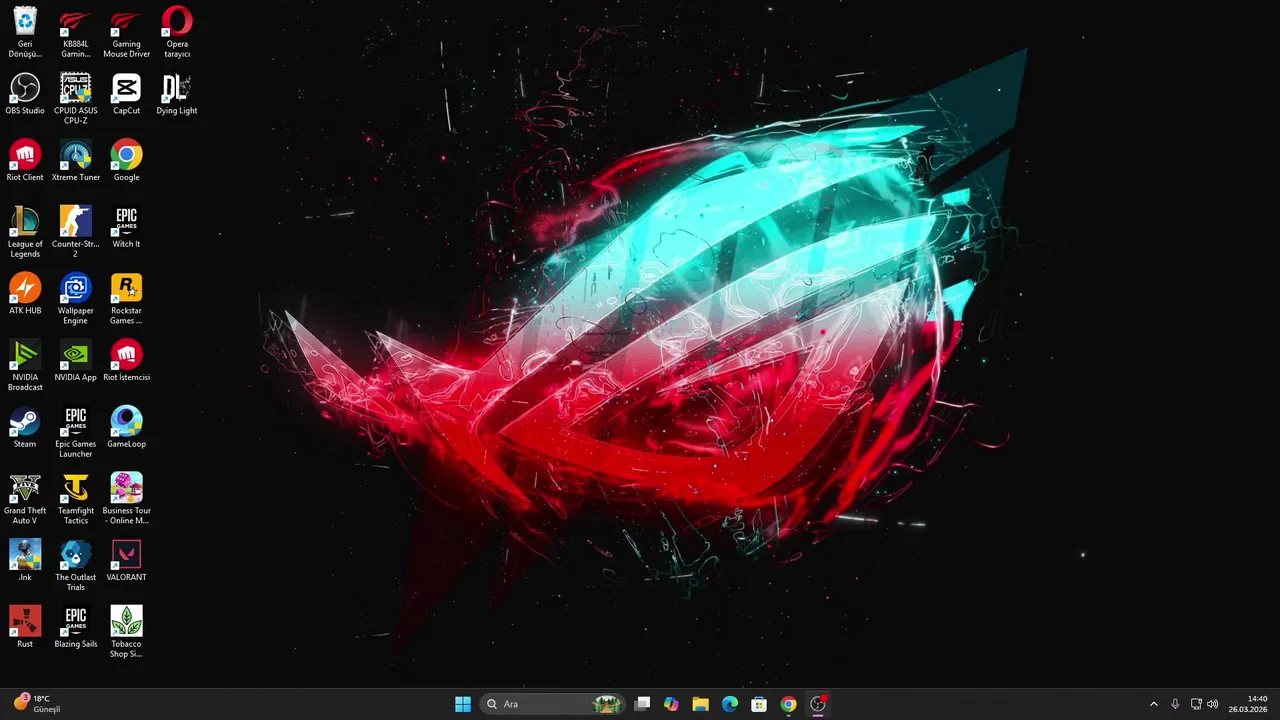The height and width of the screenshot is (720, 1280).
Task: Select the Tobacco Shop Simulator icon
Action: click(126, 632)
